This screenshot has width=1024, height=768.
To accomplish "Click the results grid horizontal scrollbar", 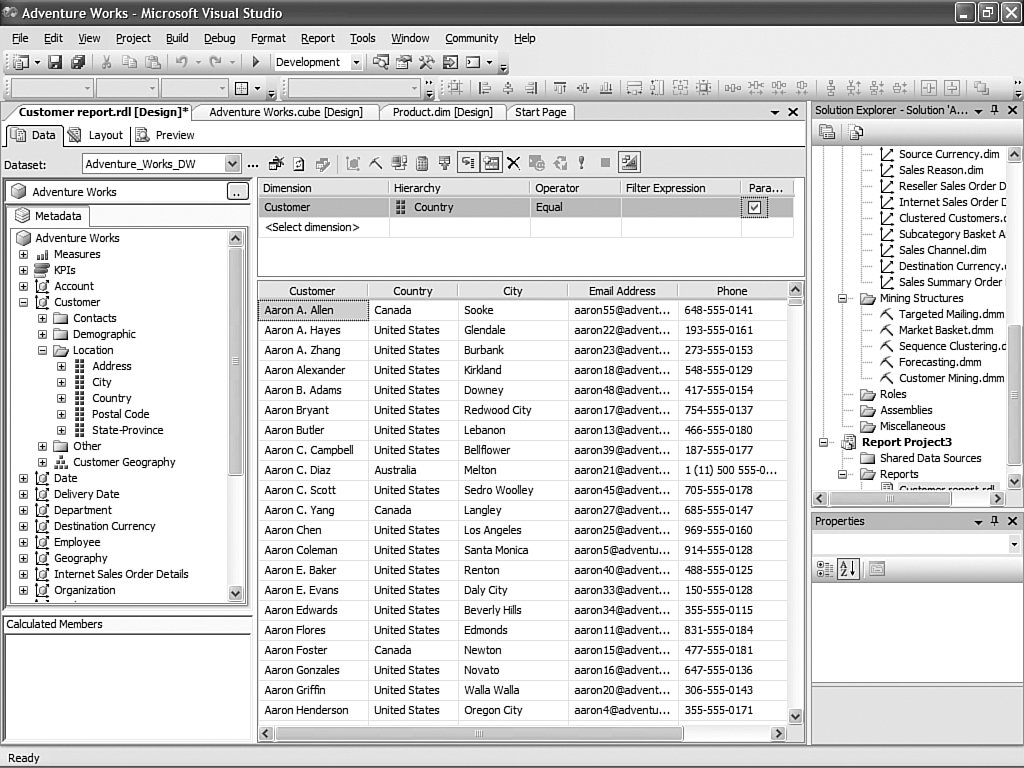I will point(479,733).
